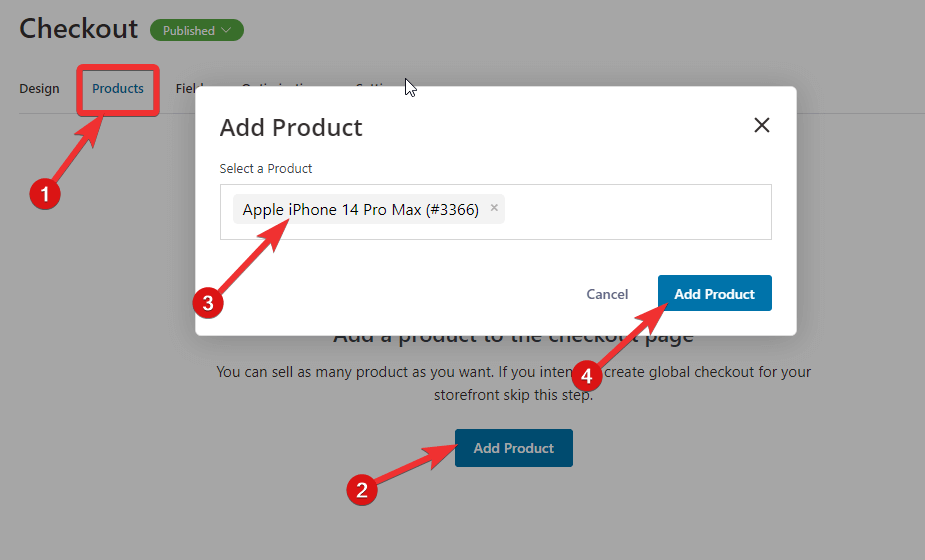
Task: Close the Add Product dialog with X
Action: (x=762, y=125)
